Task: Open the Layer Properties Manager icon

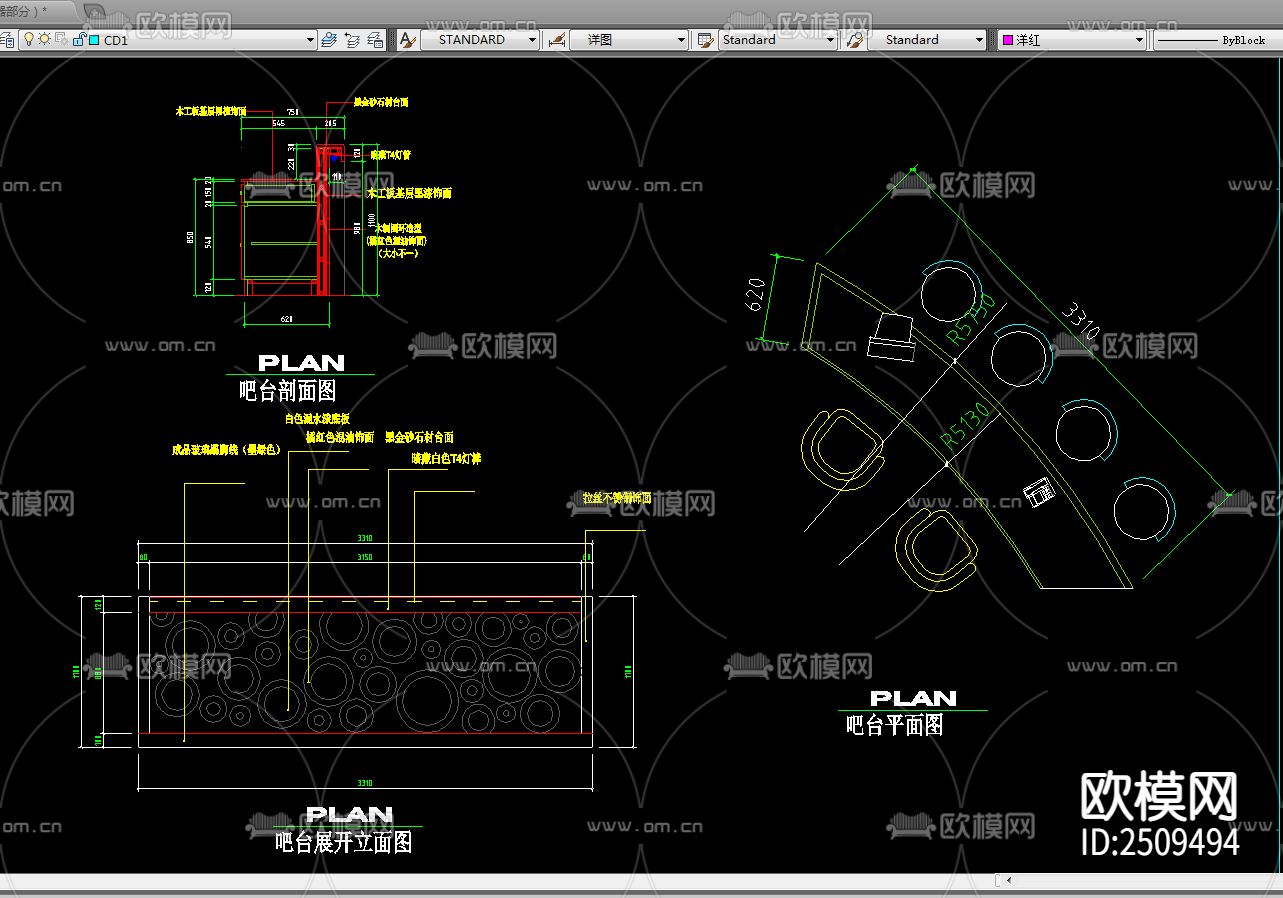Action: tap(7, 40)
